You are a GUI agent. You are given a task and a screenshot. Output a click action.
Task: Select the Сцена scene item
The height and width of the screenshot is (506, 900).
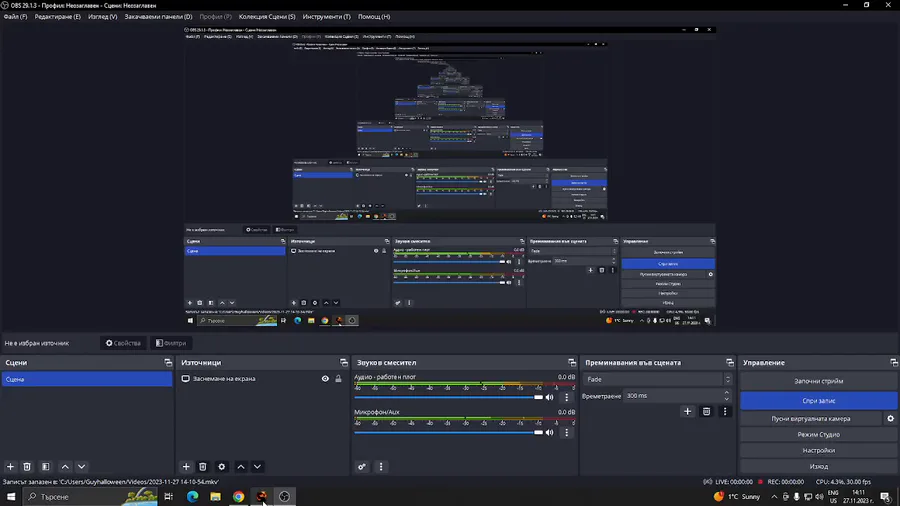[x=87, y=379]
